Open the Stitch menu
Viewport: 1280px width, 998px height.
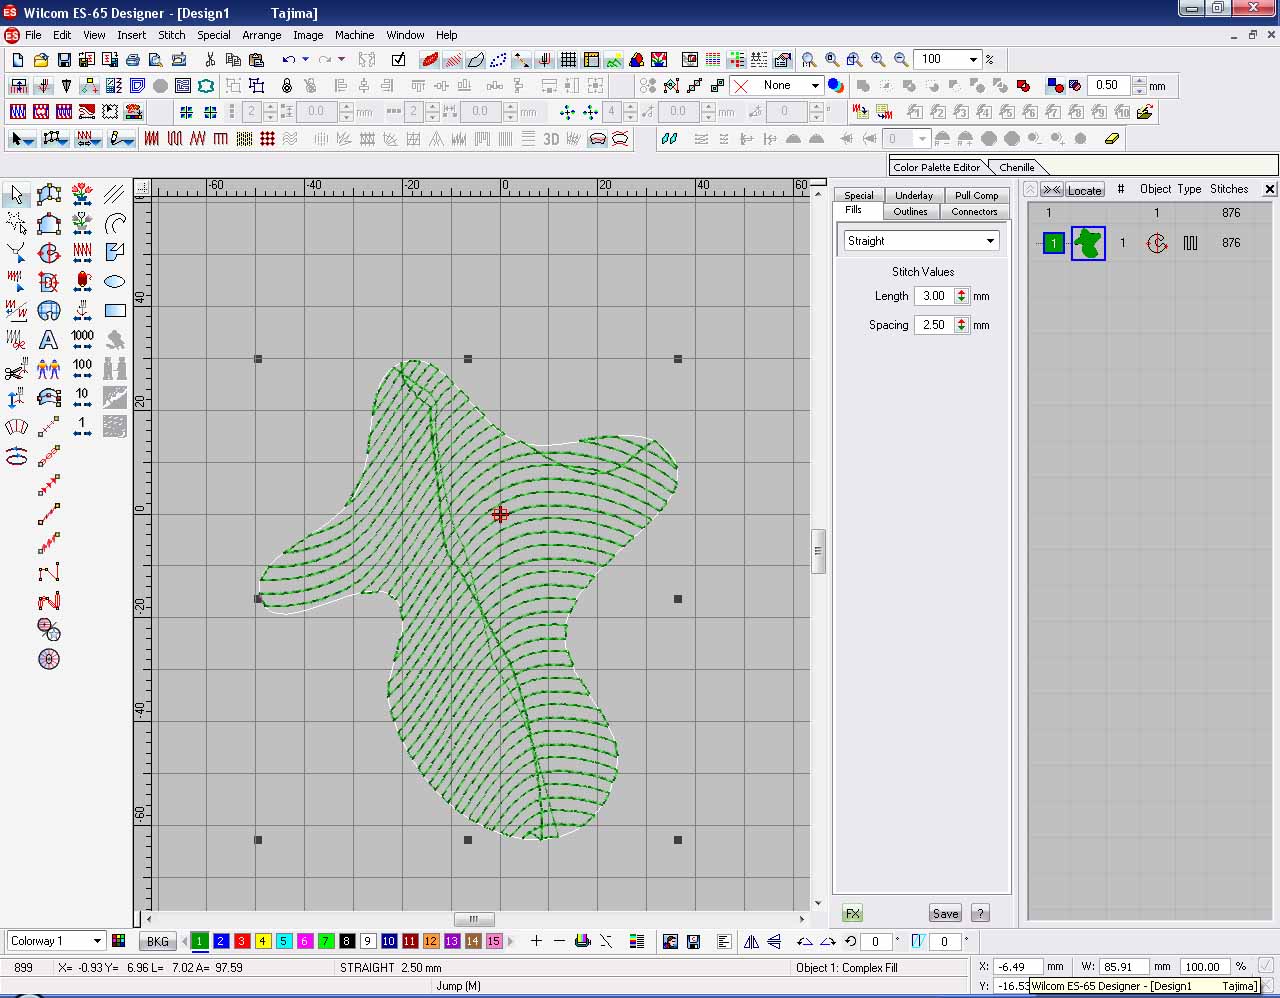coord(172,35)
